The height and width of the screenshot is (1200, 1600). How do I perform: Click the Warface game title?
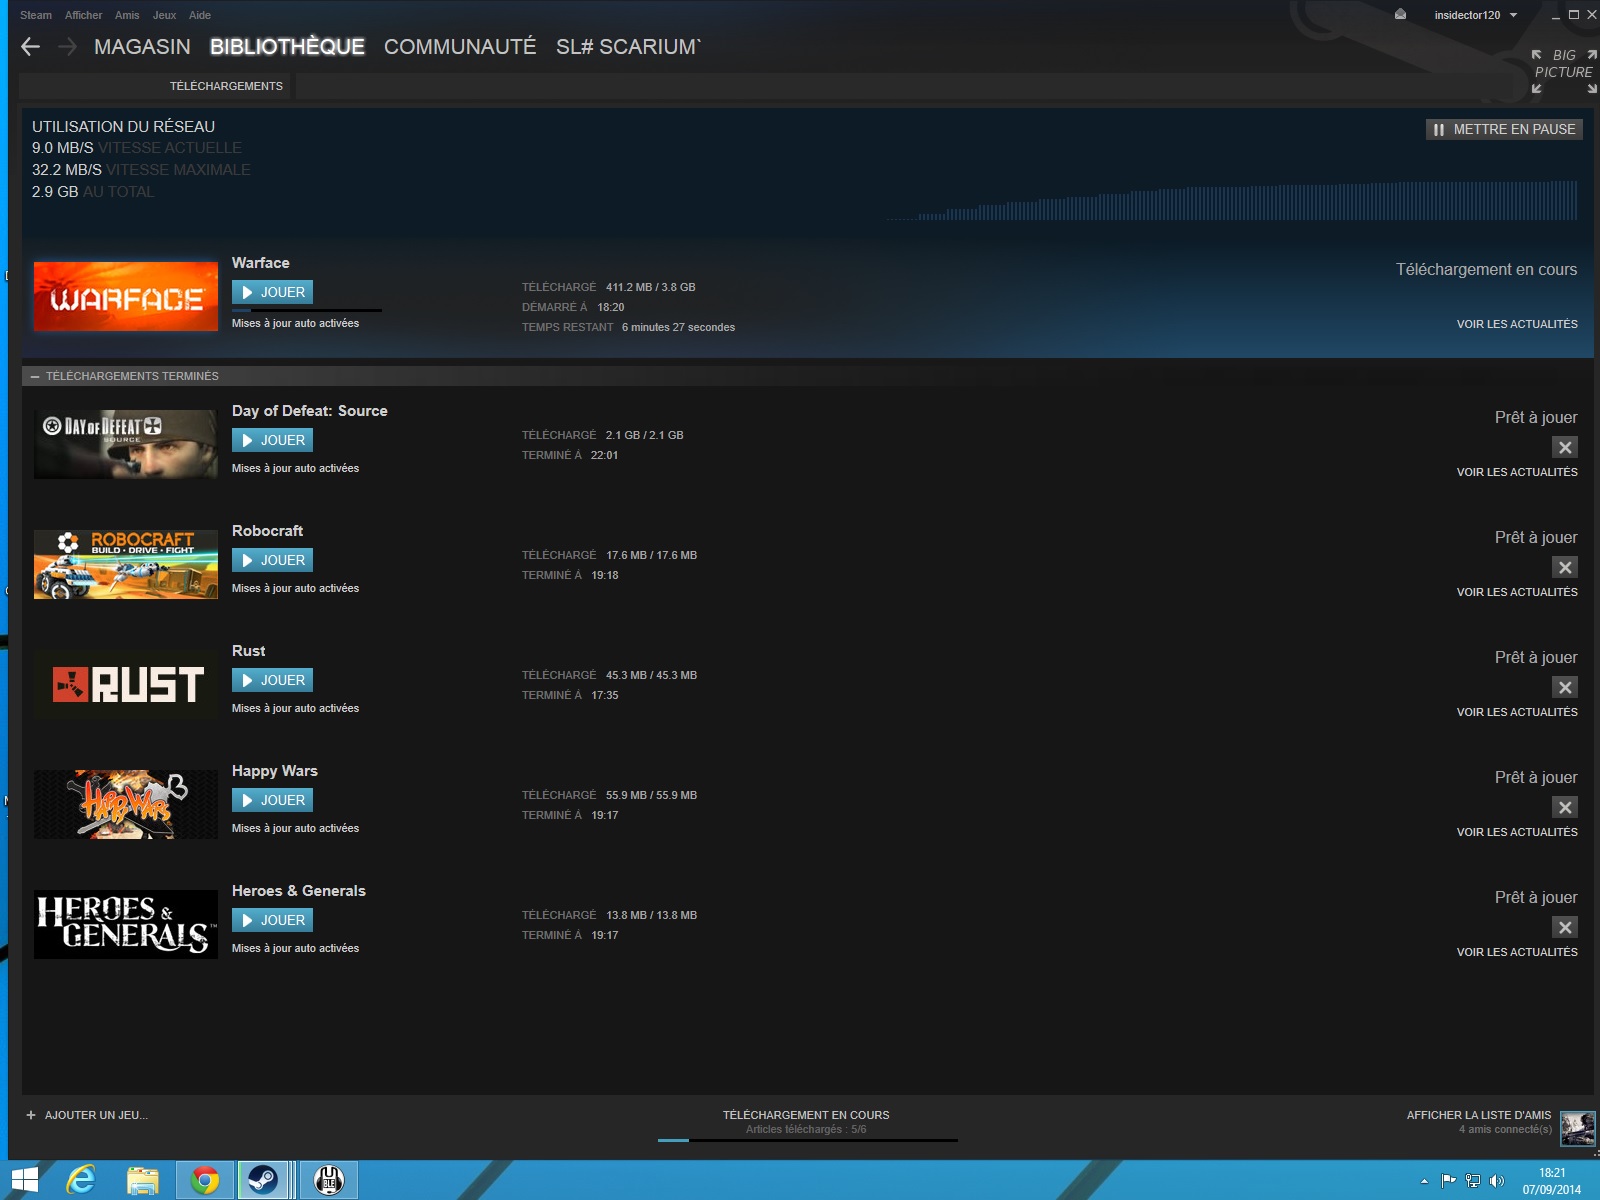pos(261,263)
